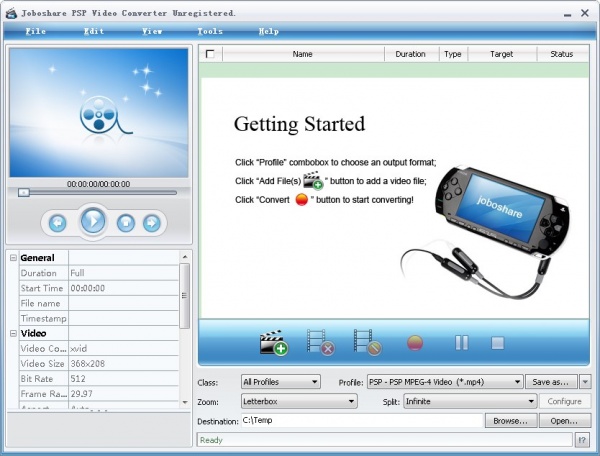Open the Profile combobox for PSP MPEG-4 Video
The image size is (600, 456).
445,382
